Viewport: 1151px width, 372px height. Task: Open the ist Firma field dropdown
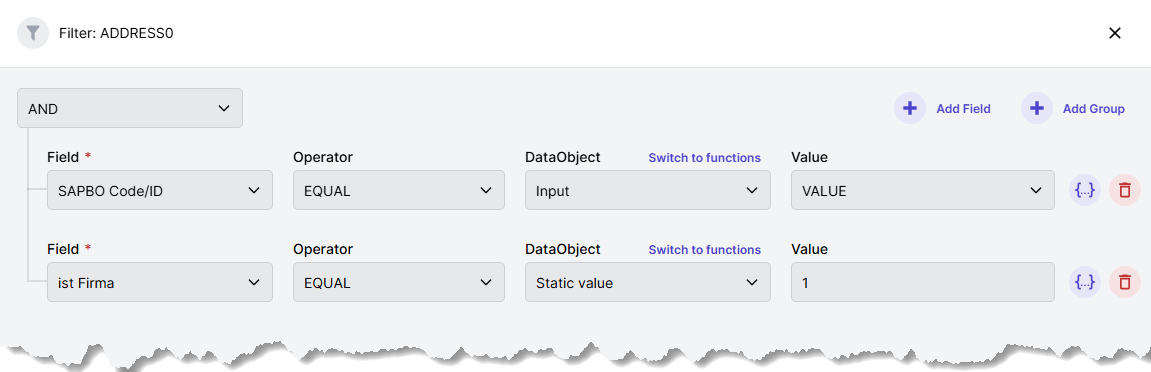coord(160,282)
